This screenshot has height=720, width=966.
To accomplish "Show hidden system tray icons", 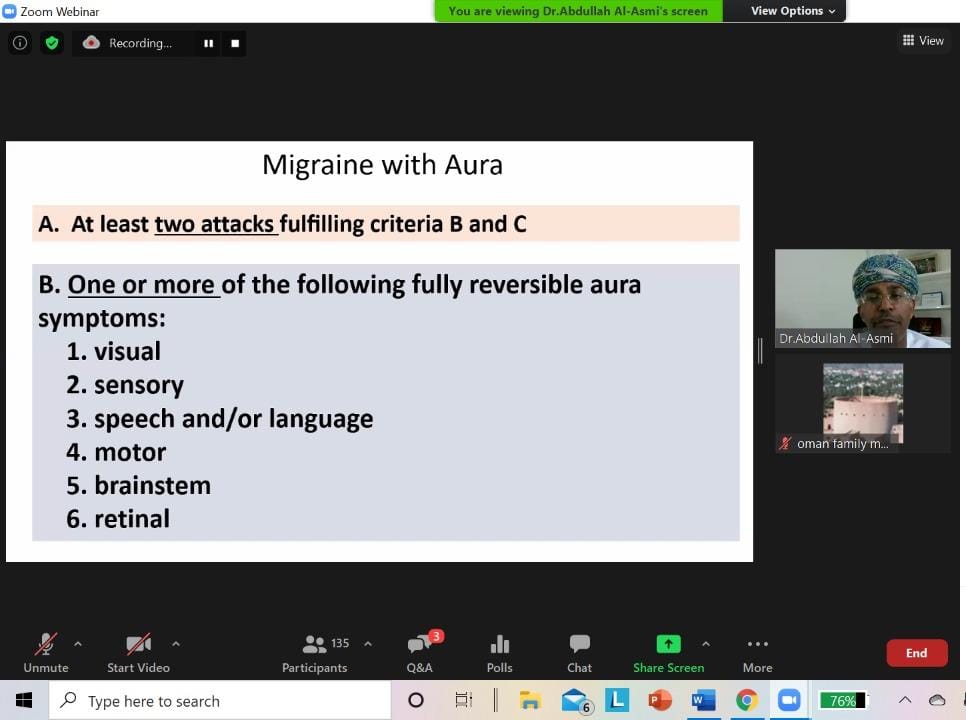I will click(905, 700).
